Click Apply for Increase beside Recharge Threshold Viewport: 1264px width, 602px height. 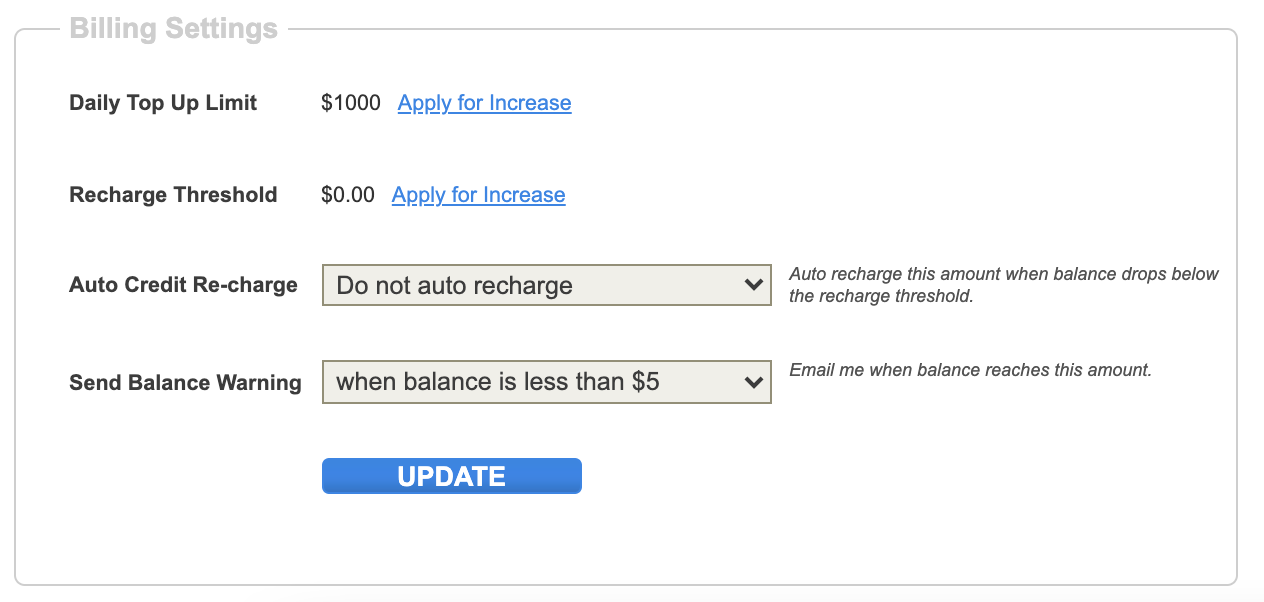tap(478, 195)
